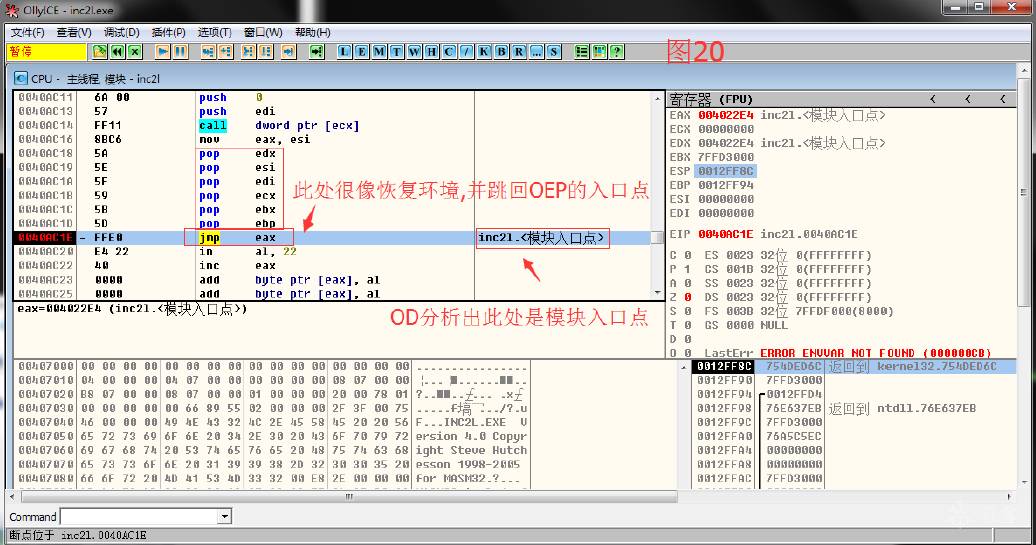Open appearance options color icon

[599, 52]
